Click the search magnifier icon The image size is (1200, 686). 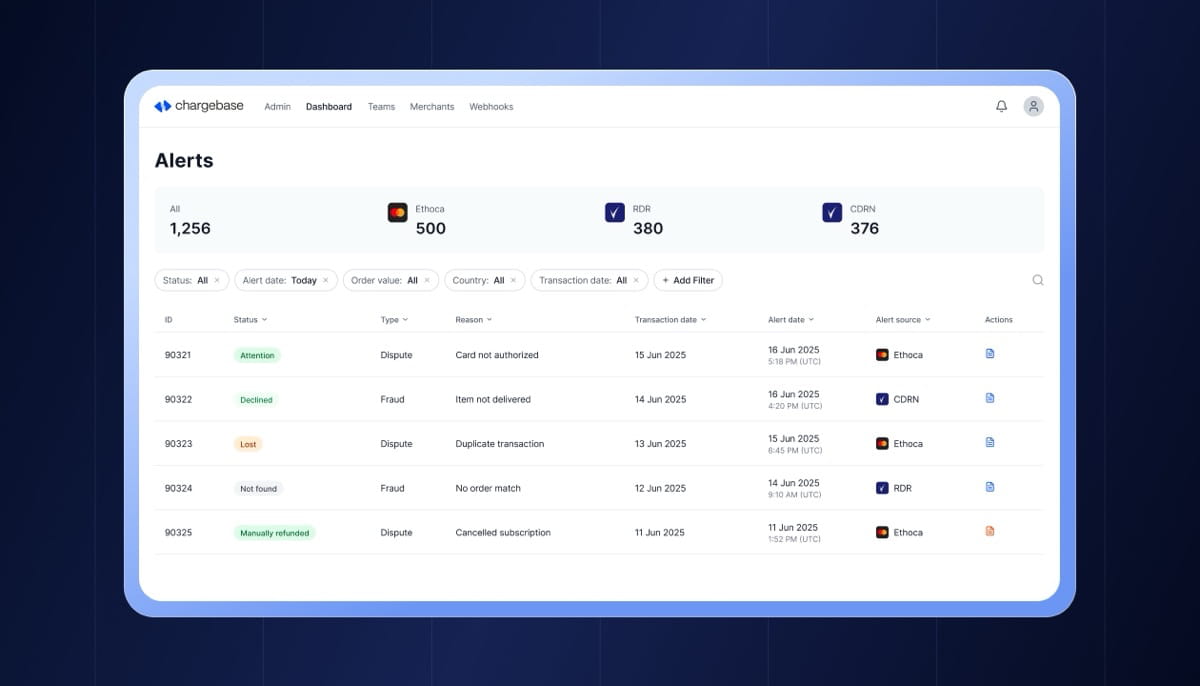pos(1037,280)
